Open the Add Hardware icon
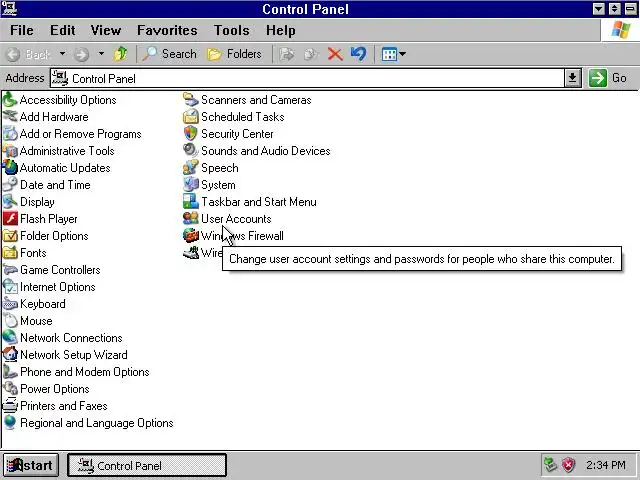 click(x=10, y=117)
